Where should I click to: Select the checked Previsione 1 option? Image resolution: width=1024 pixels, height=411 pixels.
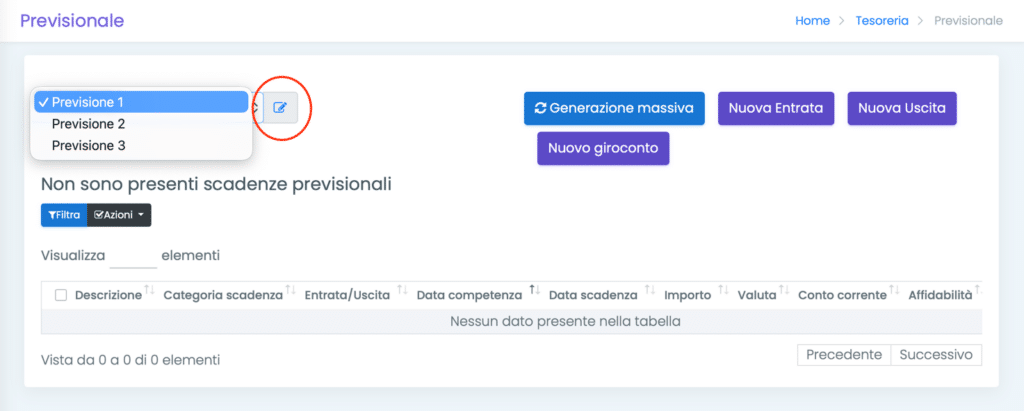coord(88,102)
